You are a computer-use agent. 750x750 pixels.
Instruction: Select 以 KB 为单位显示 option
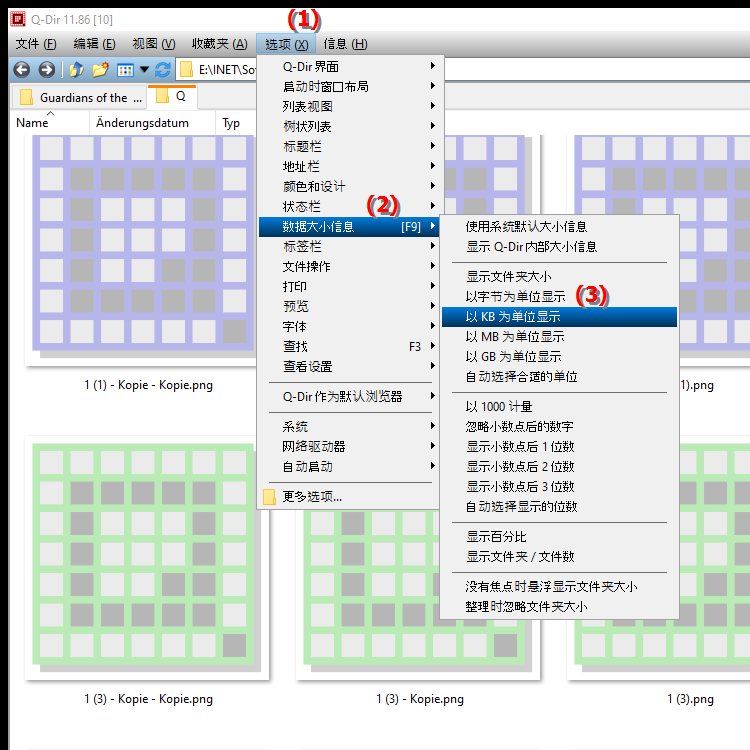click(559, 317)
